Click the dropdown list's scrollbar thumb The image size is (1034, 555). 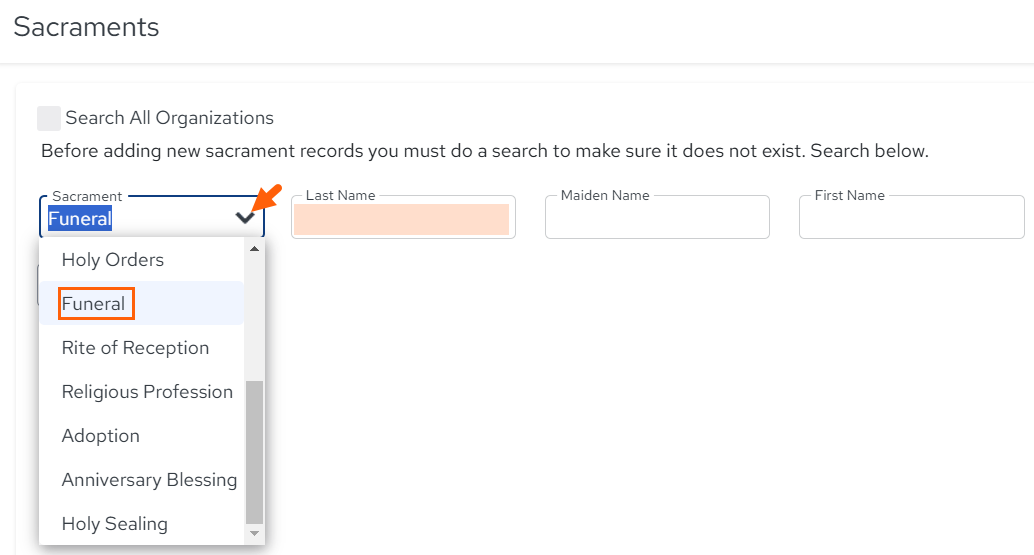click(x=255, y=452)
